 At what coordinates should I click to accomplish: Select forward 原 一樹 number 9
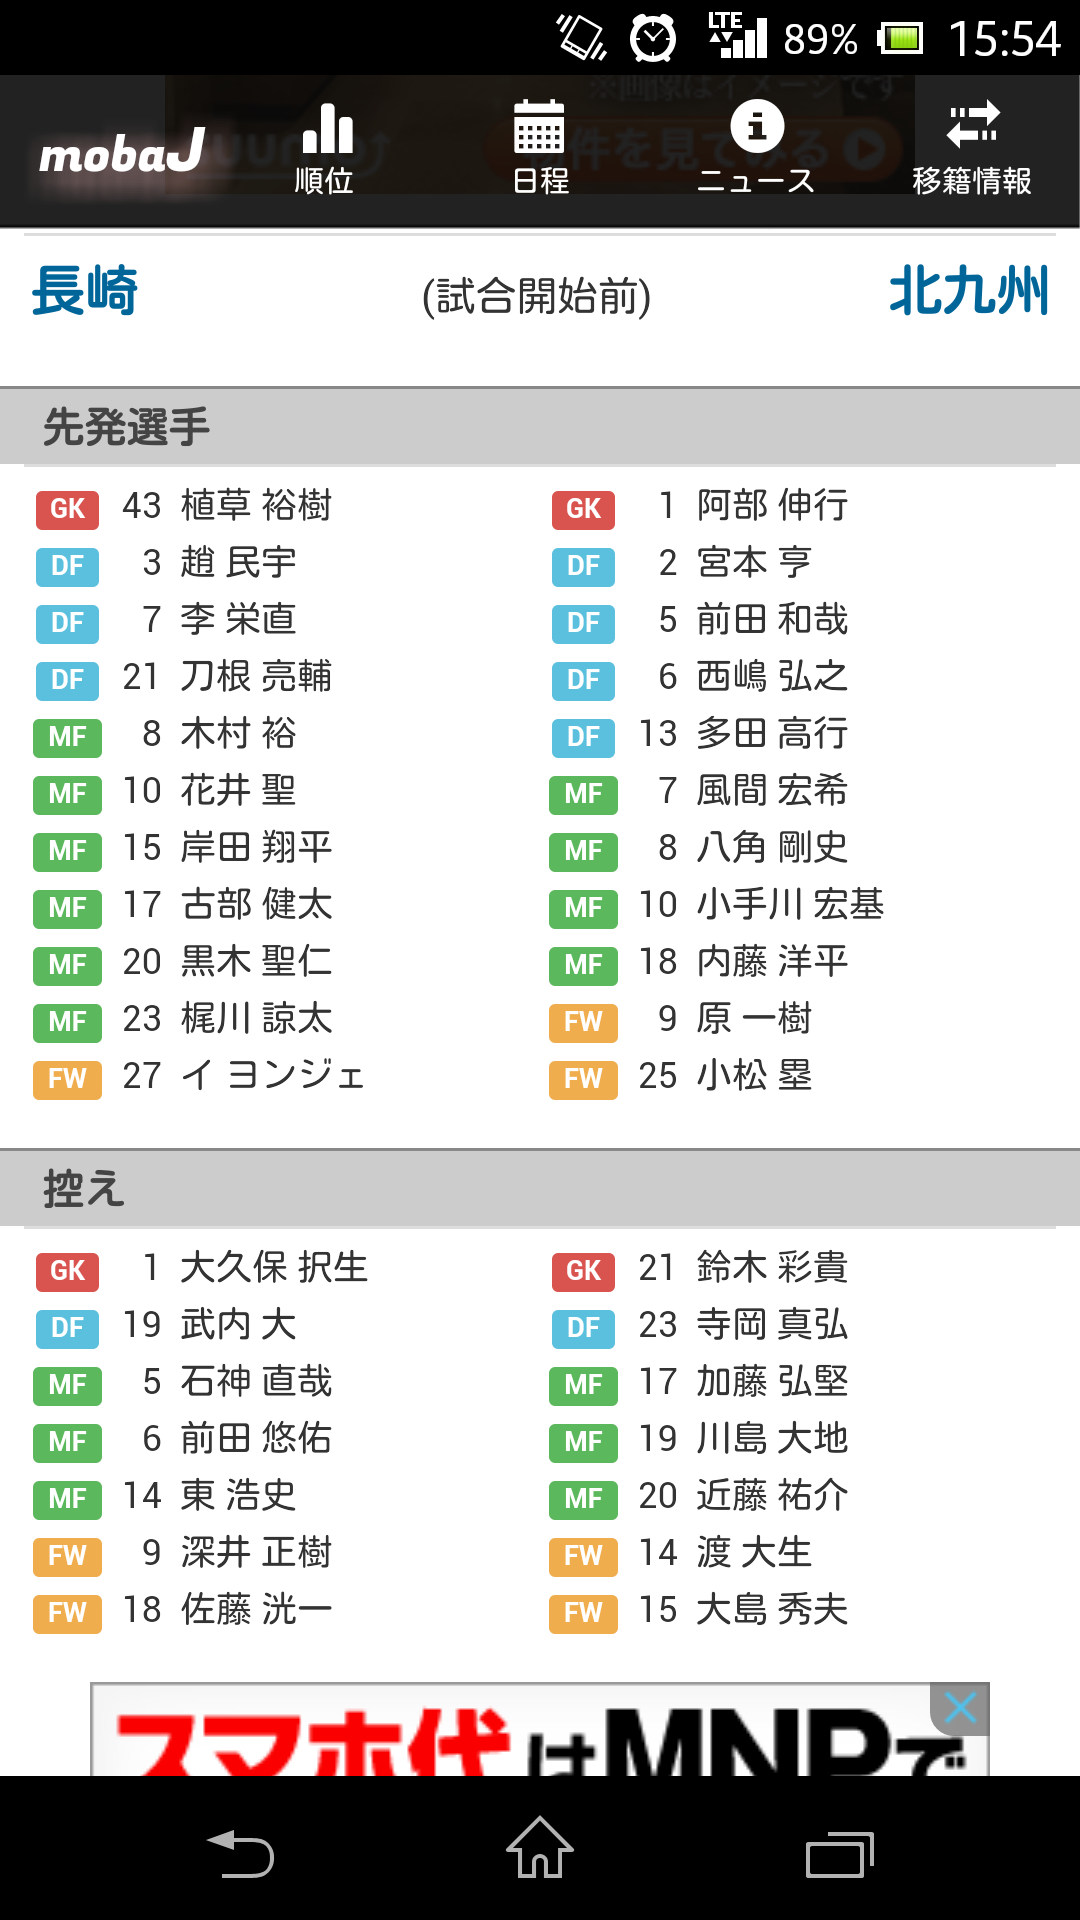tap(753, 1019)
